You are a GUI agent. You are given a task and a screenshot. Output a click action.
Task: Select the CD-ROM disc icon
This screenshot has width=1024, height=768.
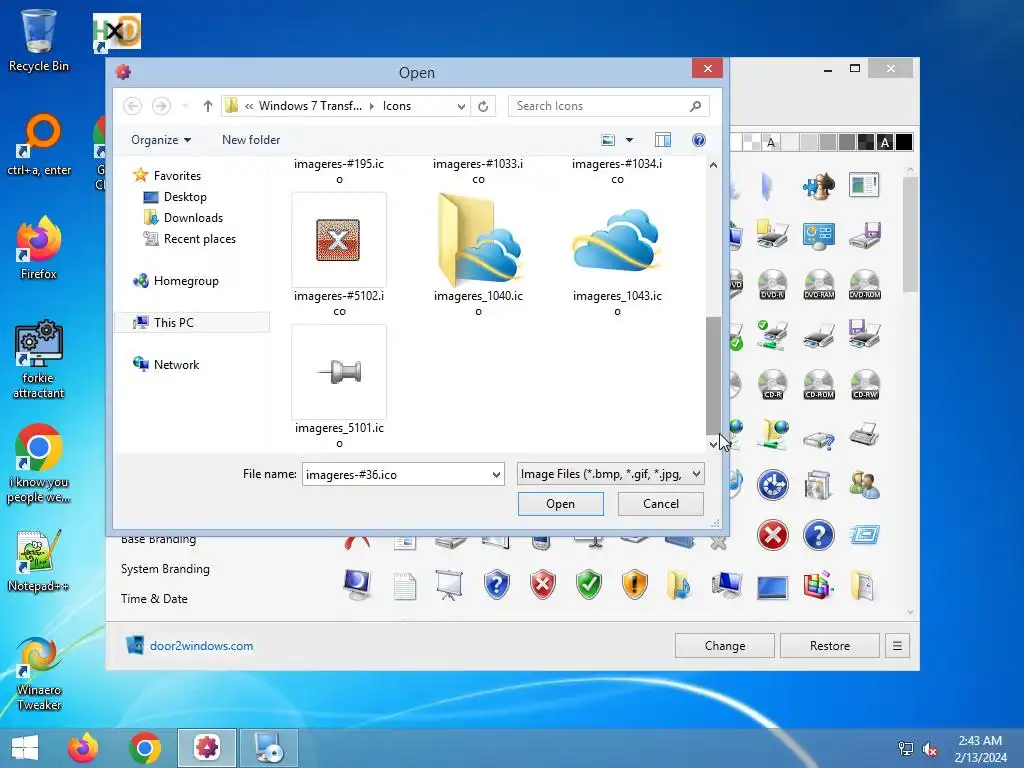coord(819,385)
